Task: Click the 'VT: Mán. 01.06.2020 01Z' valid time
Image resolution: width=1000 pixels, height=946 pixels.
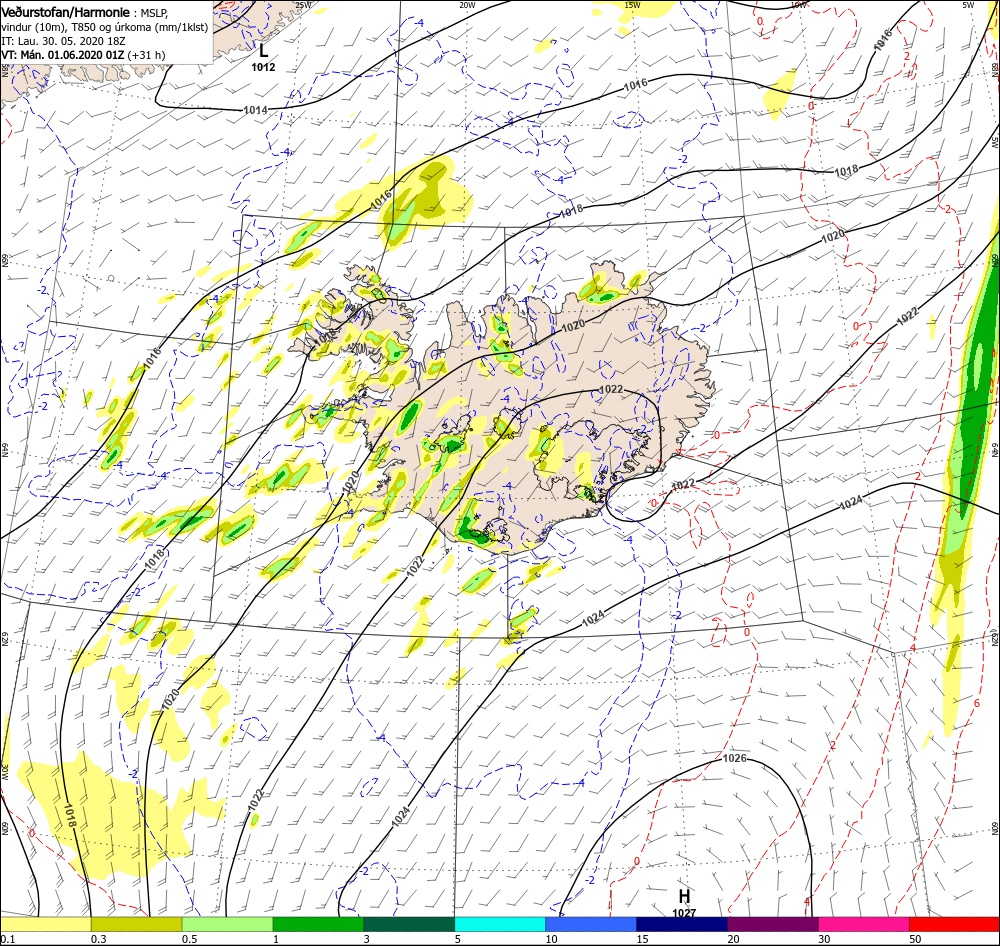Action: [62, 55]
